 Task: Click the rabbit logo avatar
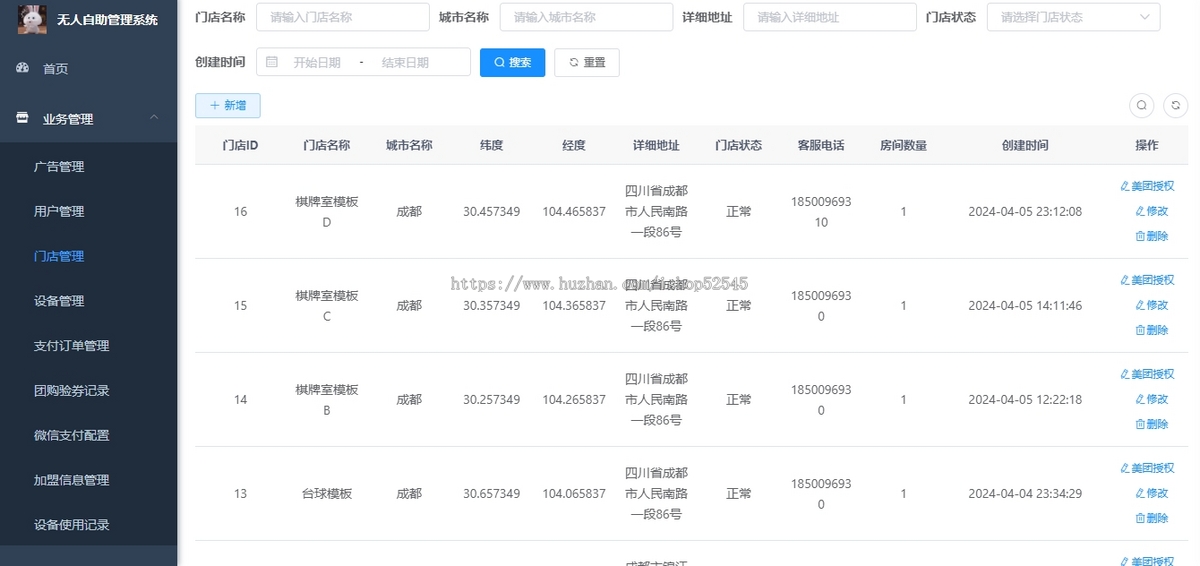[x=32, y=19]
